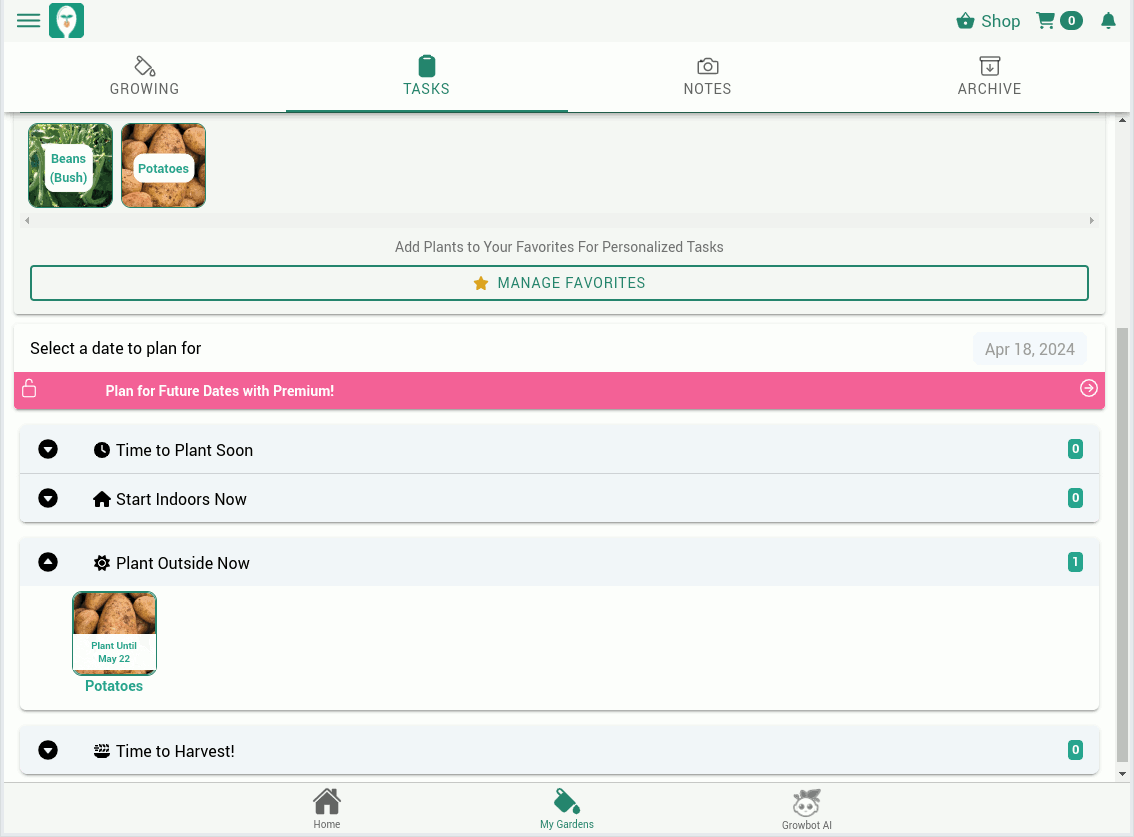Open the shopping cart
The height and width of the screenshot is (837, 1134).
pos(1058,21)
